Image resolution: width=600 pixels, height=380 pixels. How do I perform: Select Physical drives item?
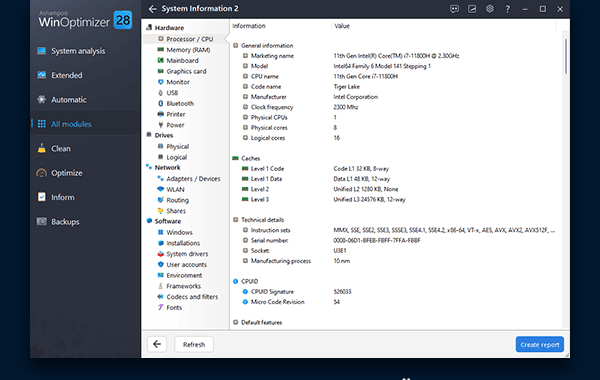coord(177,146)
